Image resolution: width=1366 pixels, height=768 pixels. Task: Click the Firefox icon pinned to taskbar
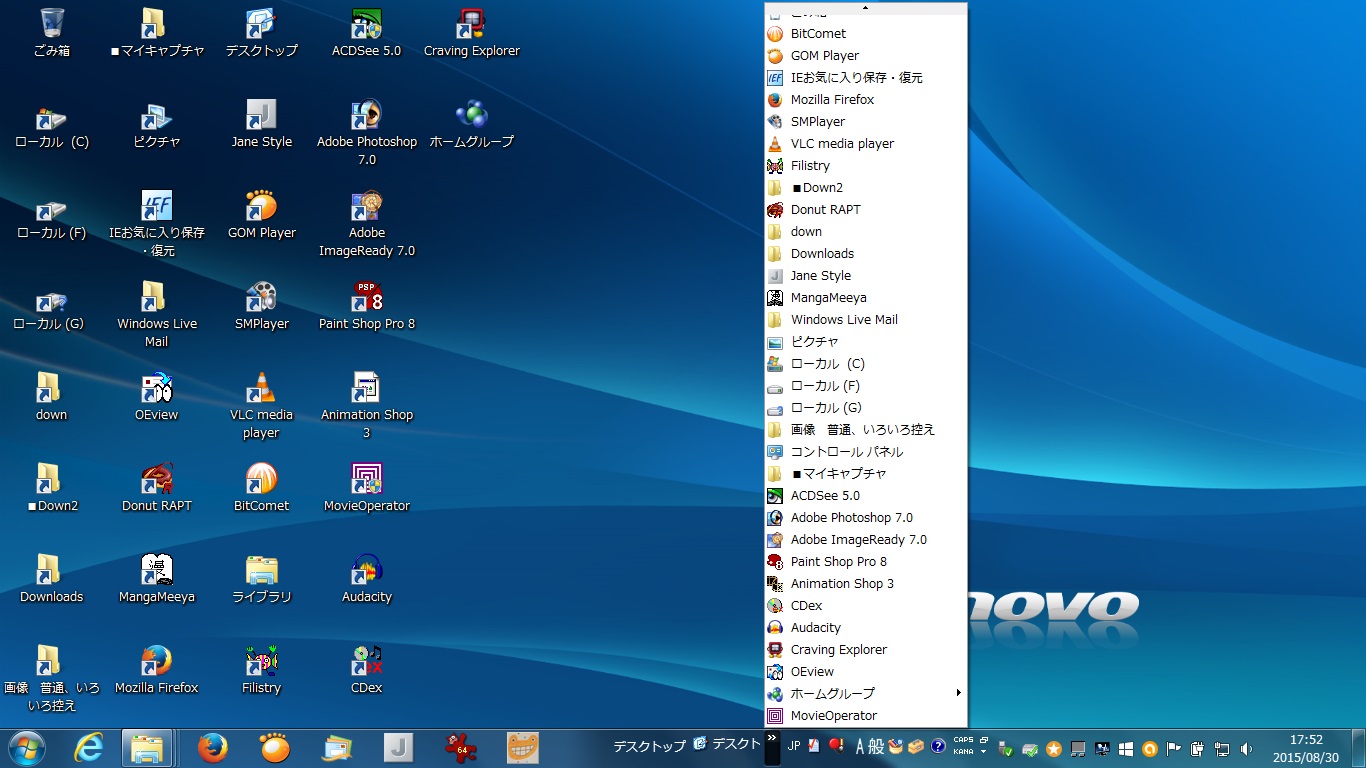click(x=212, y=747)
